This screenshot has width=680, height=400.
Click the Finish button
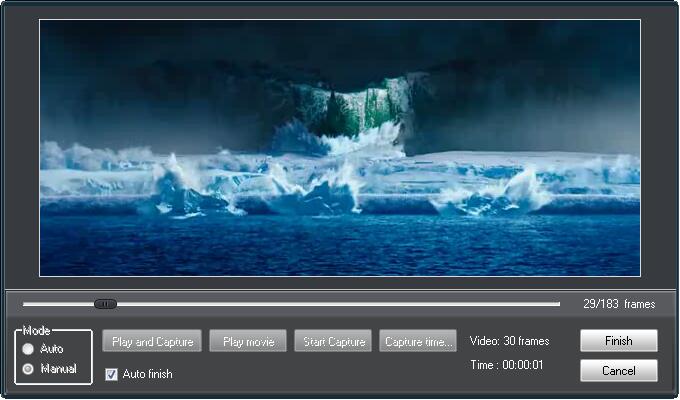click(619, 341)
